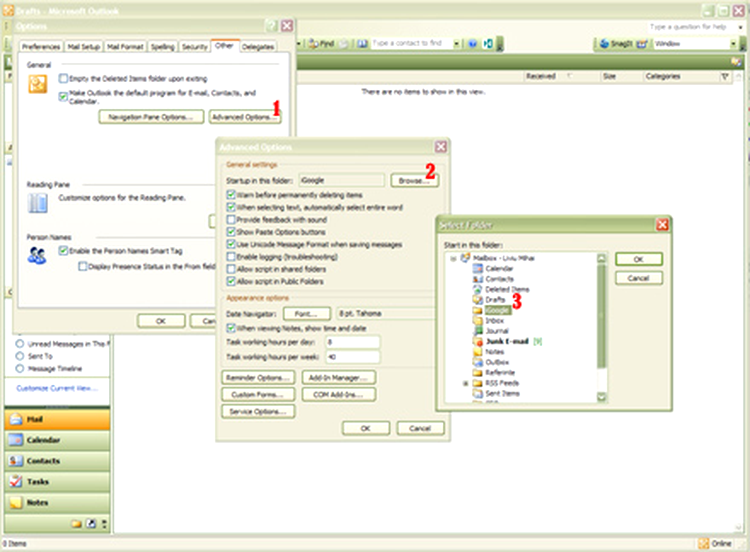The width and height of the screenshot is (750, 552).
Task: Open the Add-In Manager button
Action: pyautogui.click(x=339, y=377)
